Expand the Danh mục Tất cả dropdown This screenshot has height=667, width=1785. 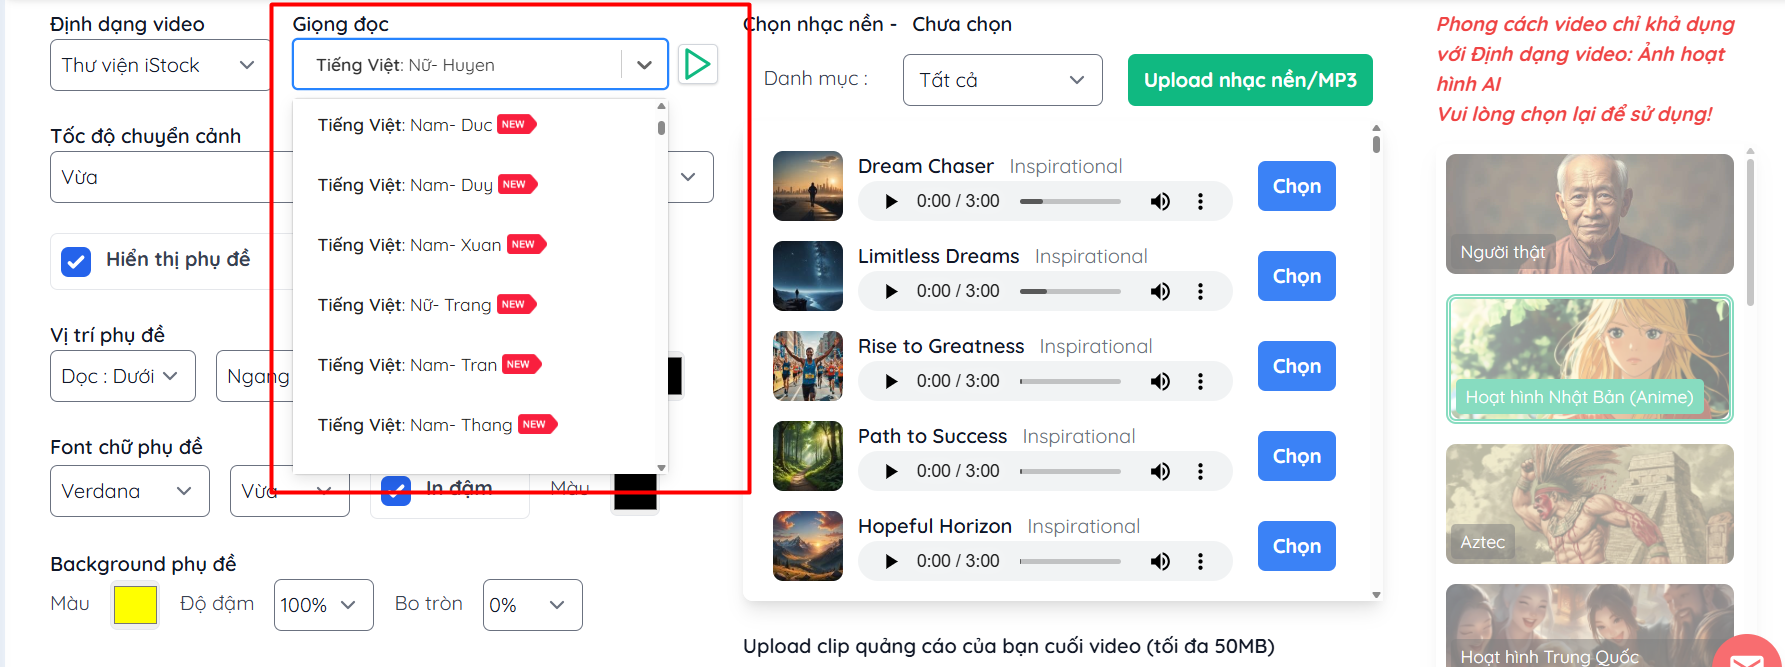tap(1002, 80)
